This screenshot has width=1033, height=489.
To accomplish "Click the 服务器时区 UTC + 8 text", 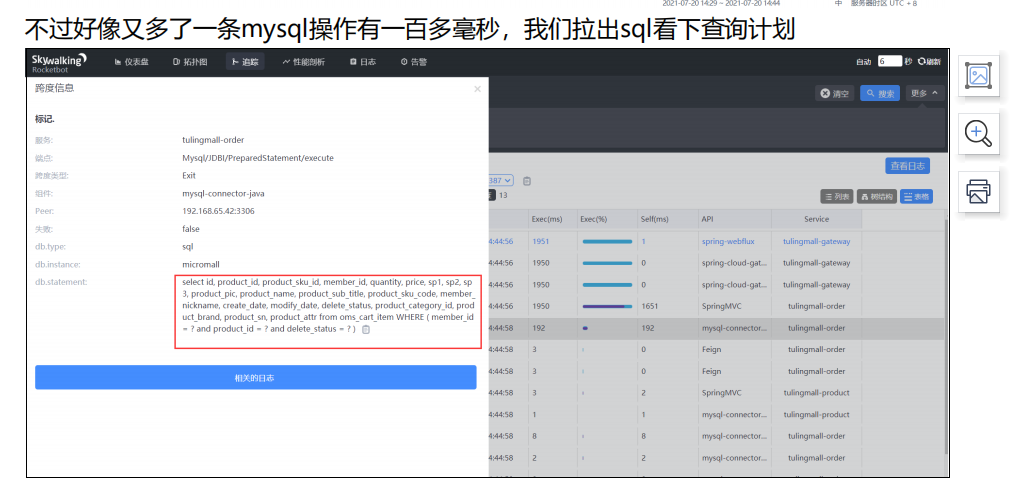I will coord(883,3).
